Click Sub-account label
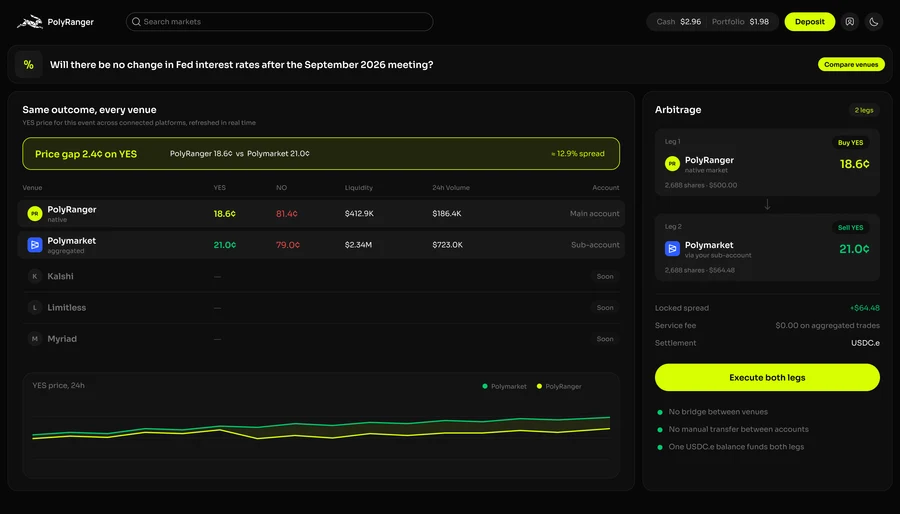Image resolution: width=900 pixels, height=514 pixels. pos(595,245)
